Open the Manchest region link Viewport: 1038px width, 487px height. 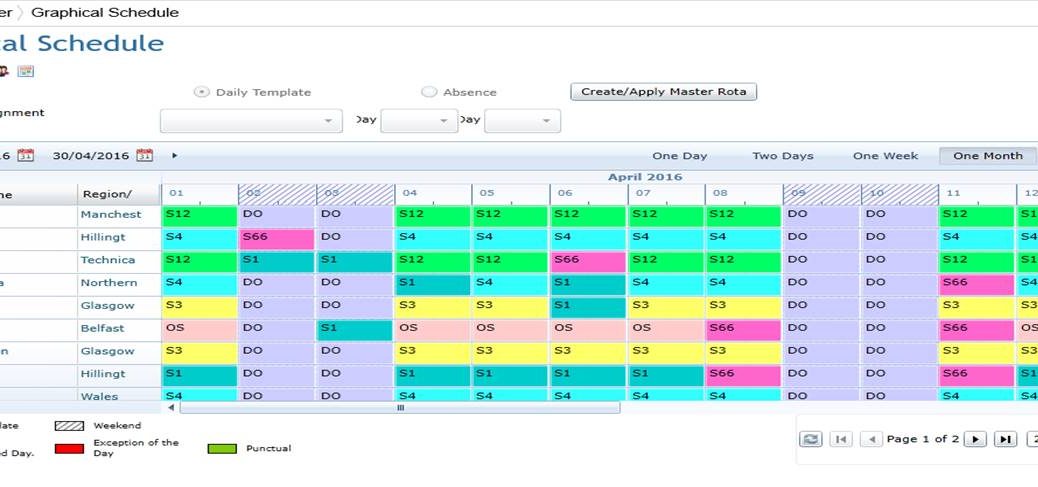click(x=110, y=214)
